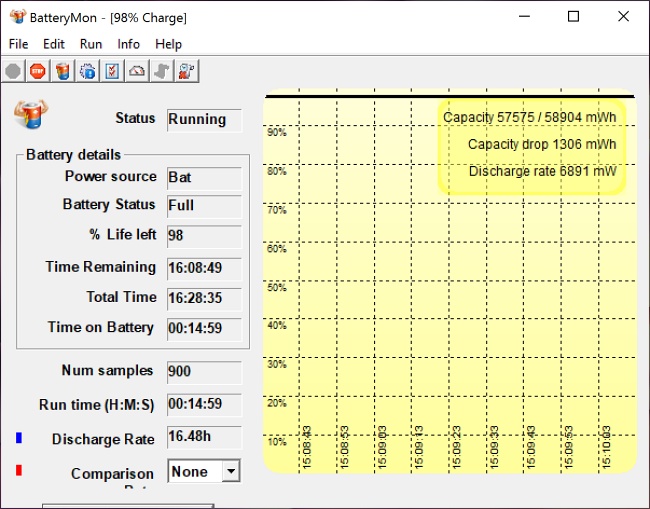Click the 'Discharge rate 6891 mW' chart text
The image size is (650, 509).
click(543, 171)
